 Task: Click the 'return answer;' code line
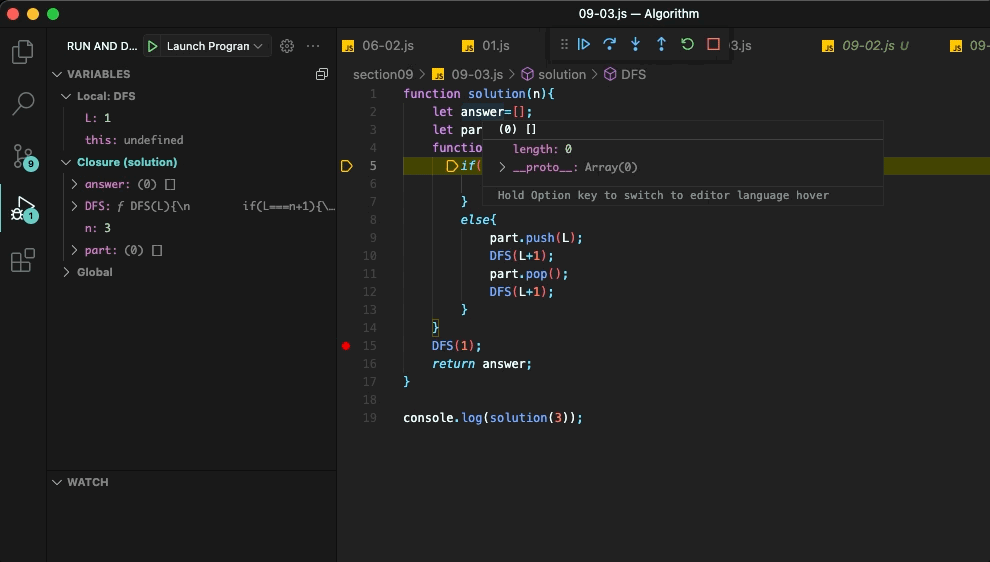(482, 364)
